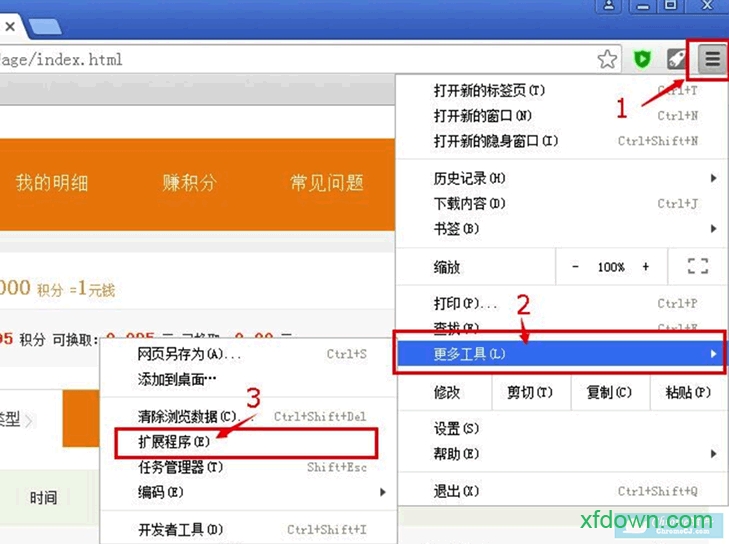The height and width of the screenshot is (544, 729).
Task: Click the 常见问题 page tab
Action: 327,182
